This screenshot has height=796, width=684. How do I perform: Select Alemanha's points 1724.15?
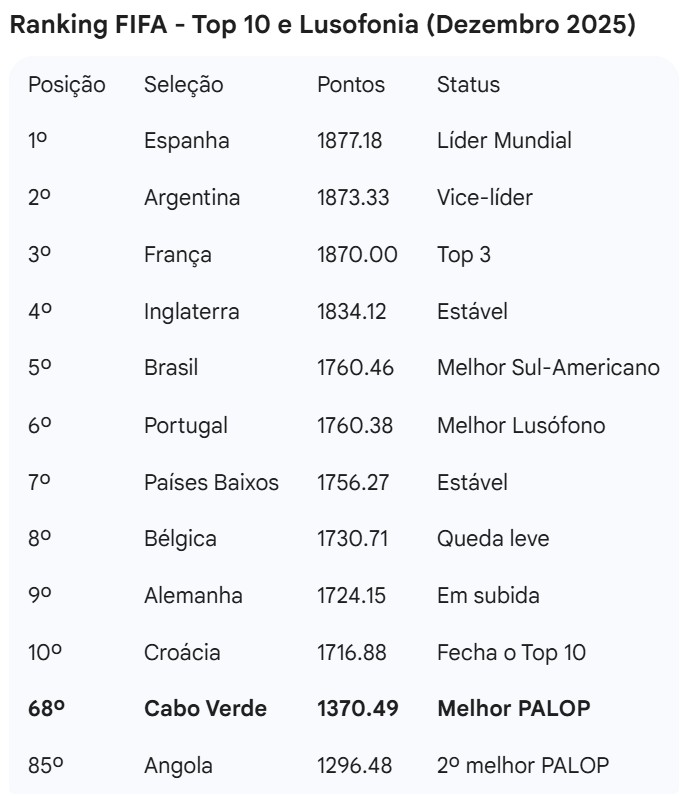coord(351,596)
